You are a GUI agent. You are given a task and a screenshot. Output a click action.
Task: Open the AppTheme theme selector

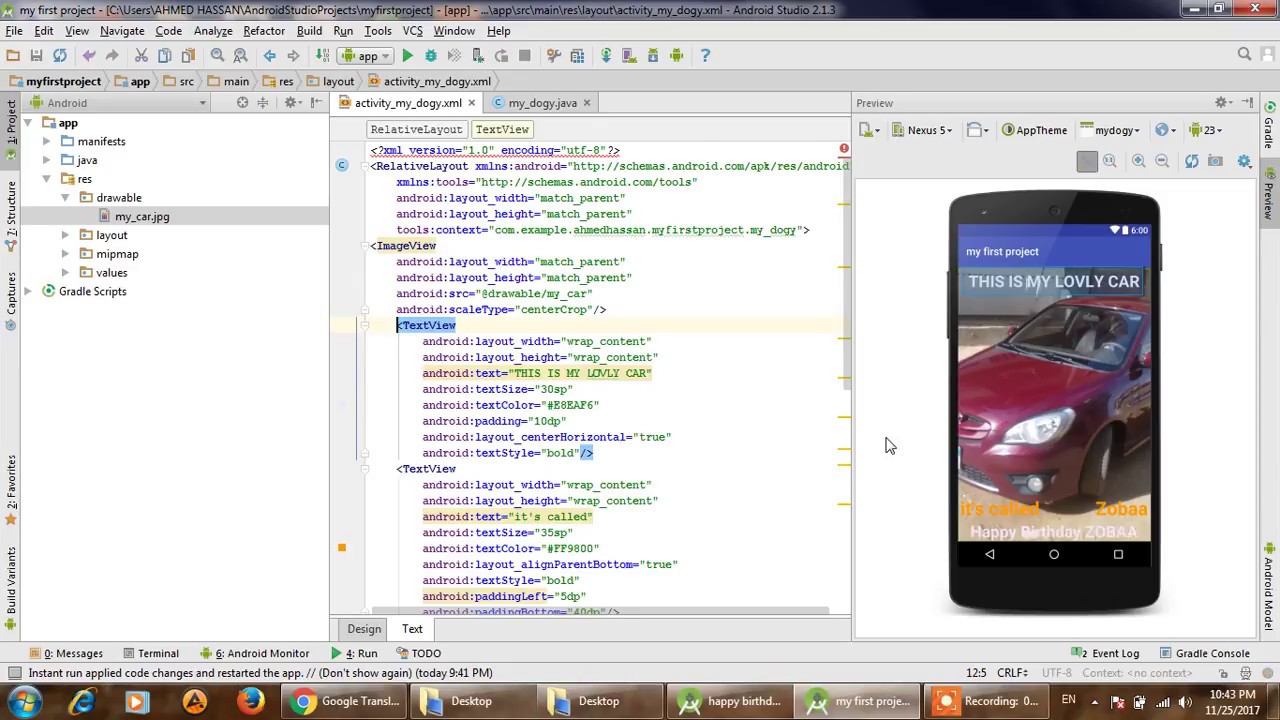tap(1034, 130)
